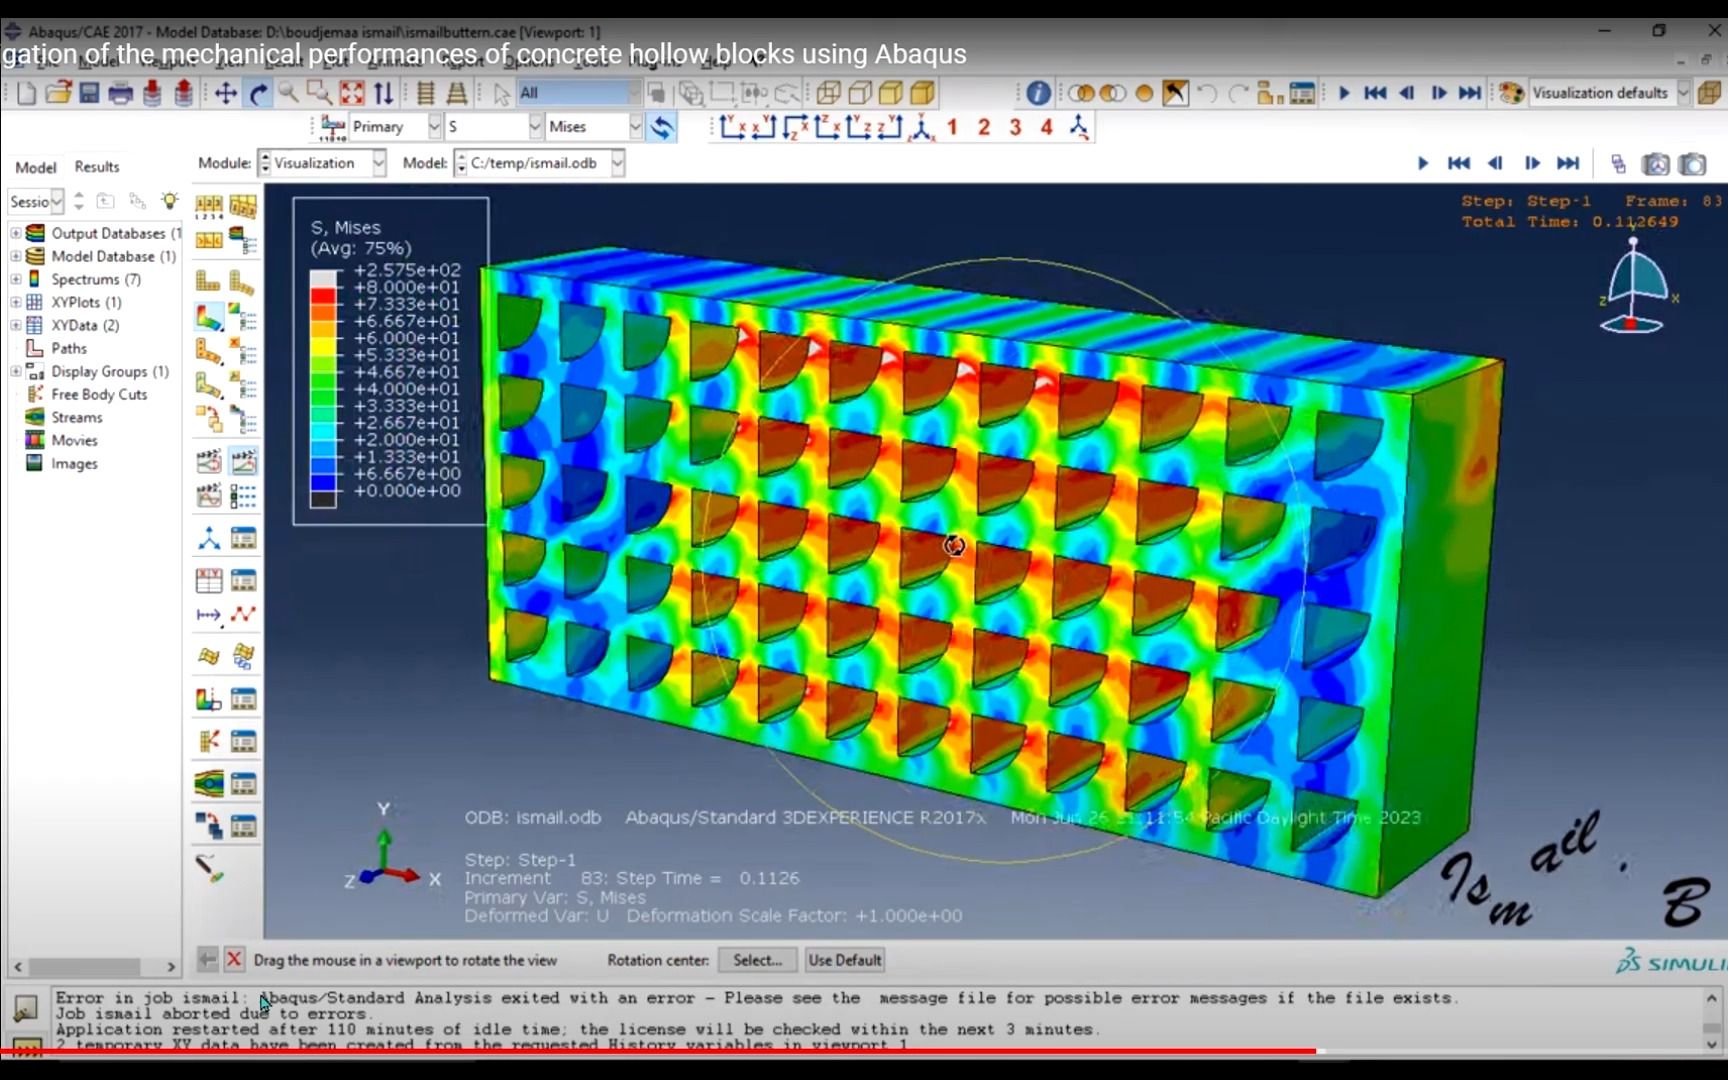Switch to filled render style
This screenshot has width=1728, height=1080.
(891, 94)
